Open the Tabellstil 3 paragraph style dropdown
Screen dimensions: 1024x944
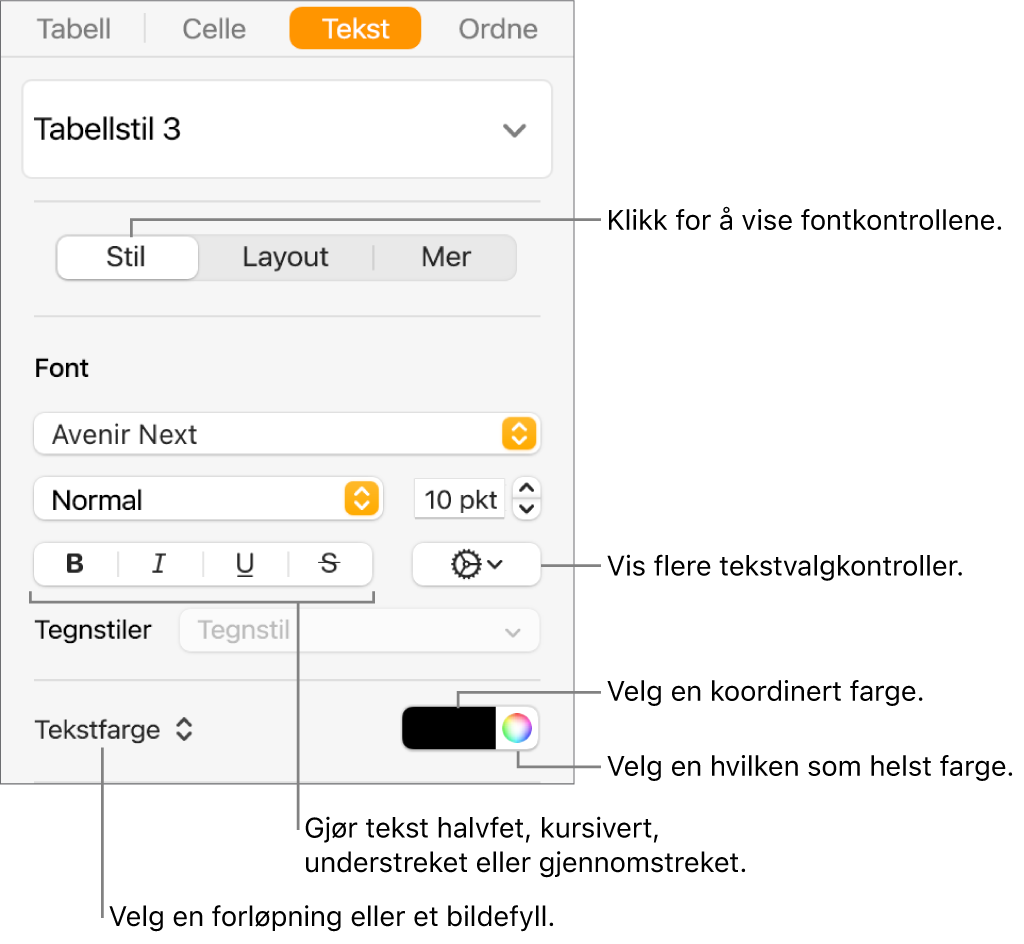[x=287, y=129]
